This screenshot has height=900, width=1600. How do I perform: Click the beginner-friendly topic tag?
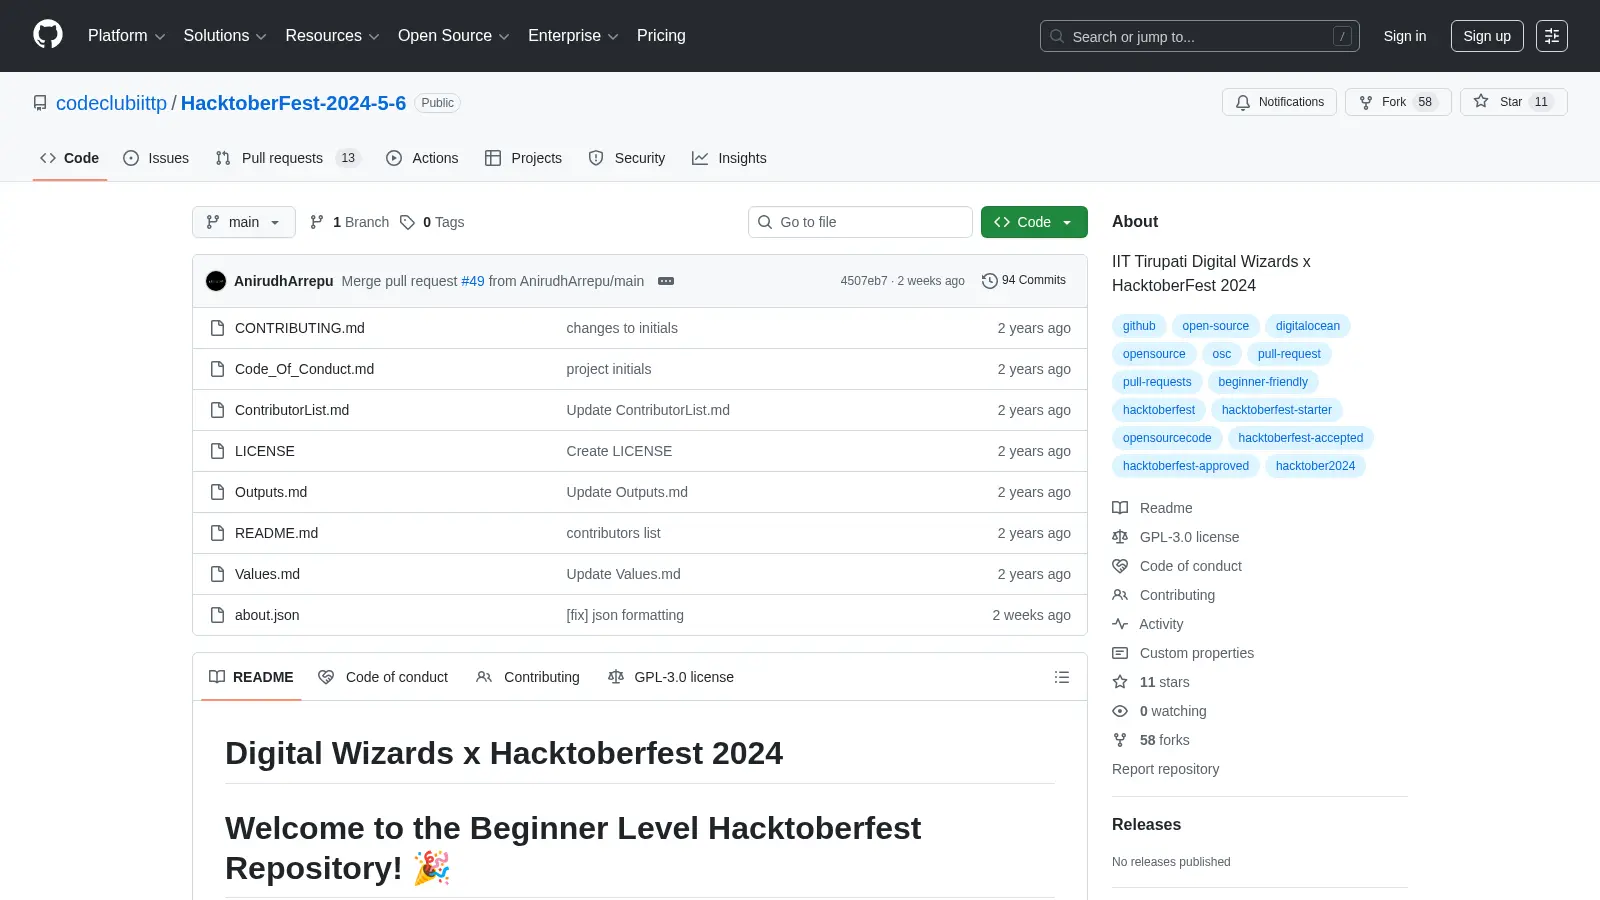point(1263,382)
